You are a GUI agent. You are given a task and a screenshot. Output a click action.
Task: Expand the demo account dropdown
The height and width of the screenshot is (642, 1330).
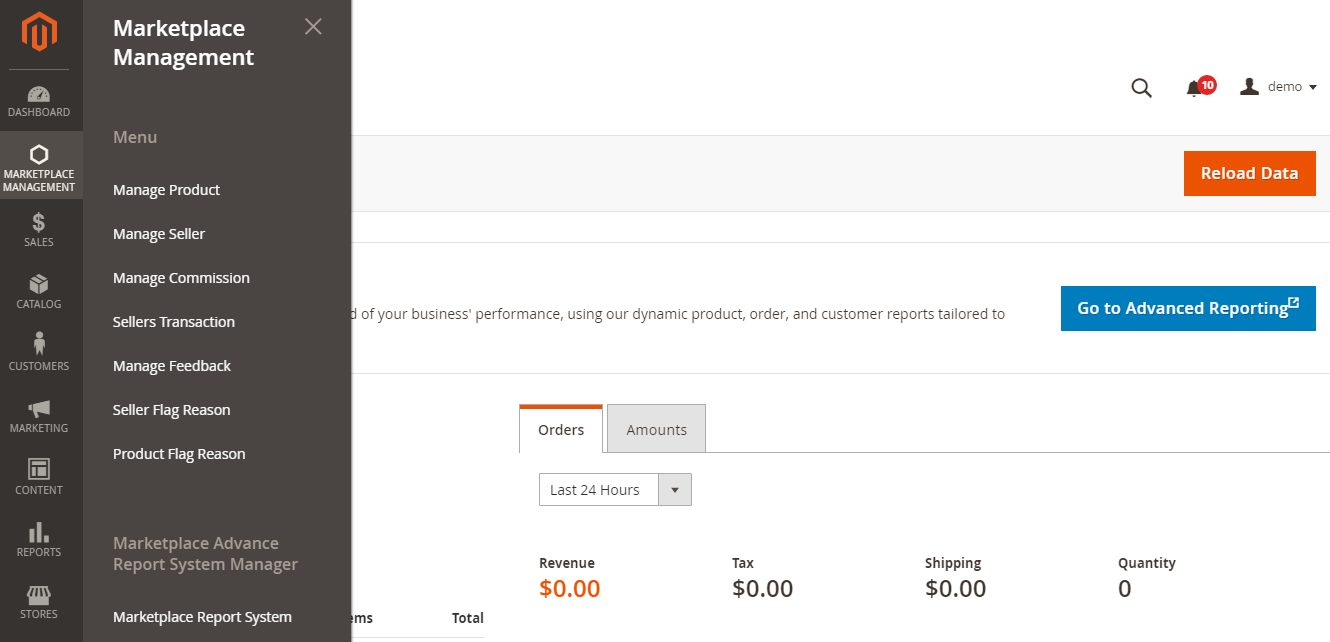(x=1278, y=86)
